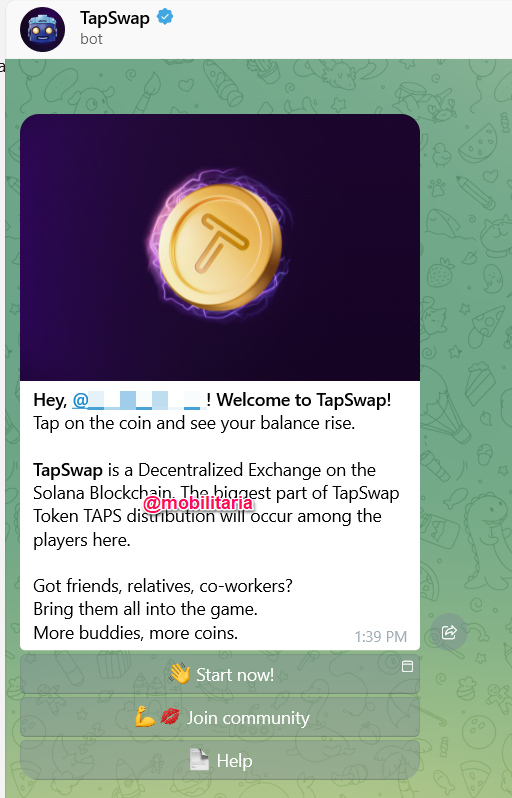Launch the game with Start now!

(x=220, y=674)
